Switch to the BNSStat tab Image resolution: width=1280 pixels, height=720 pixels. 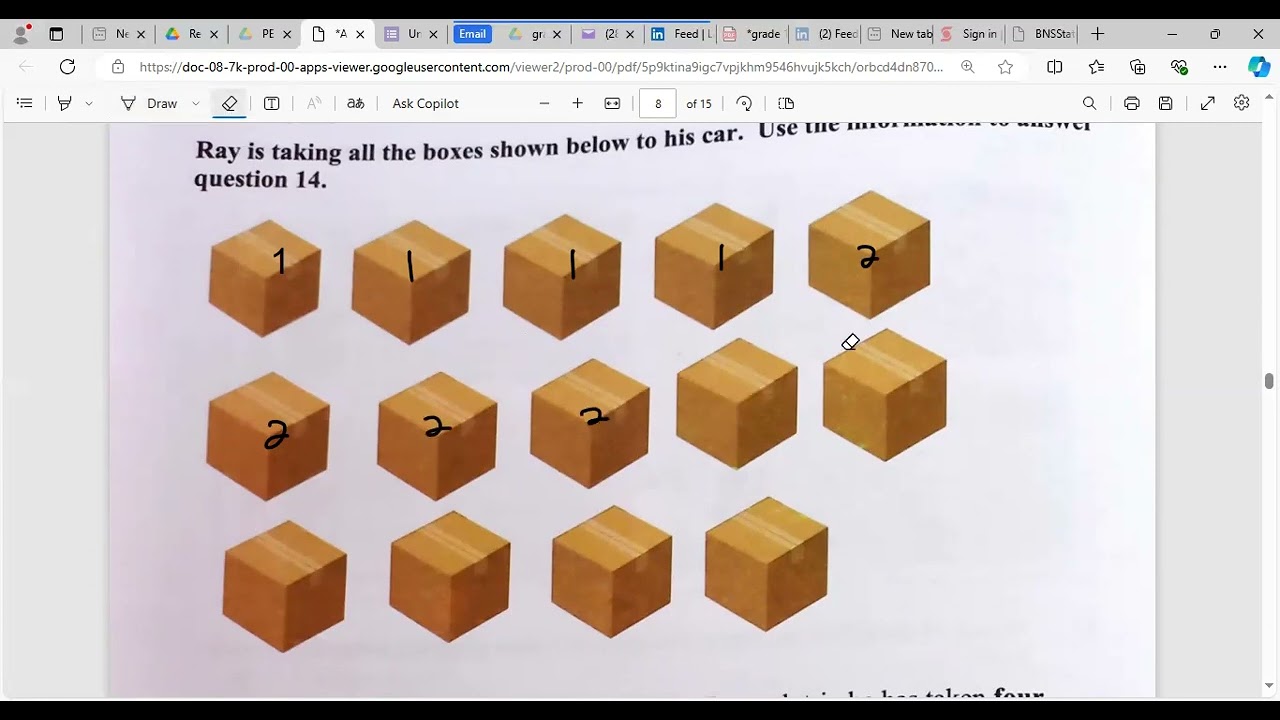click(1044, 34)
